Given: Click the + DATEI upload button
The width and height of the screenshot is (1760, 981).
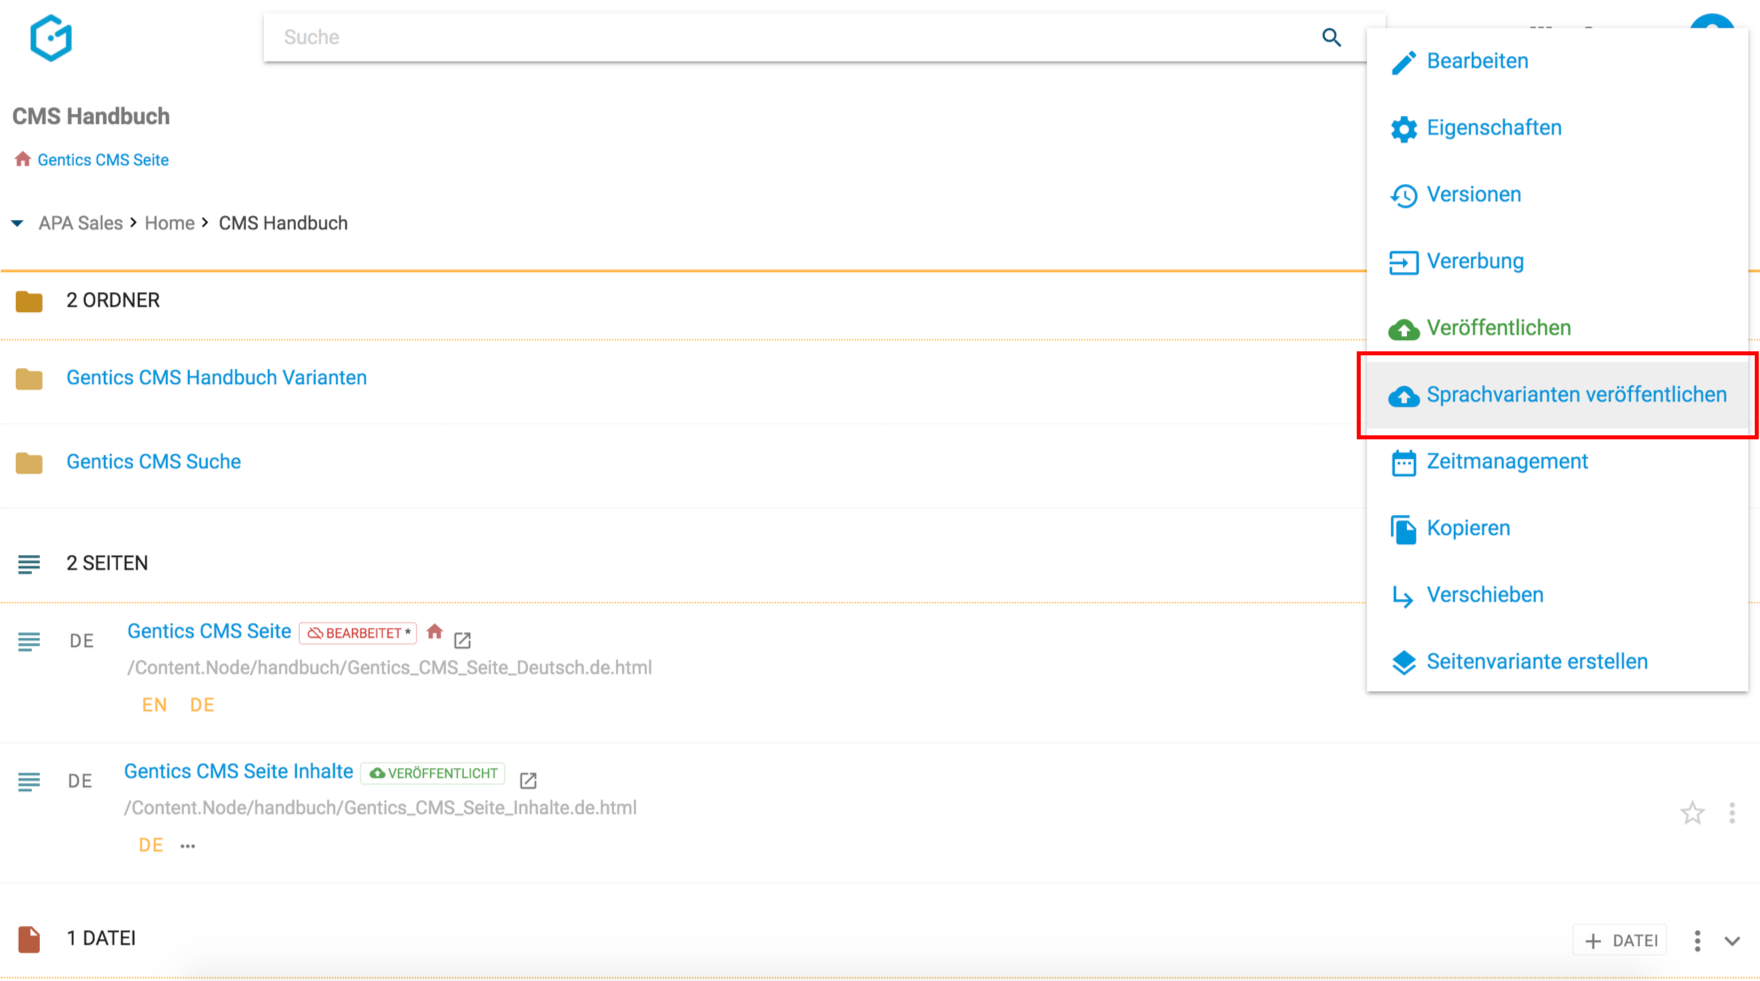Looking at the screenshot, I should point(1621,940).
